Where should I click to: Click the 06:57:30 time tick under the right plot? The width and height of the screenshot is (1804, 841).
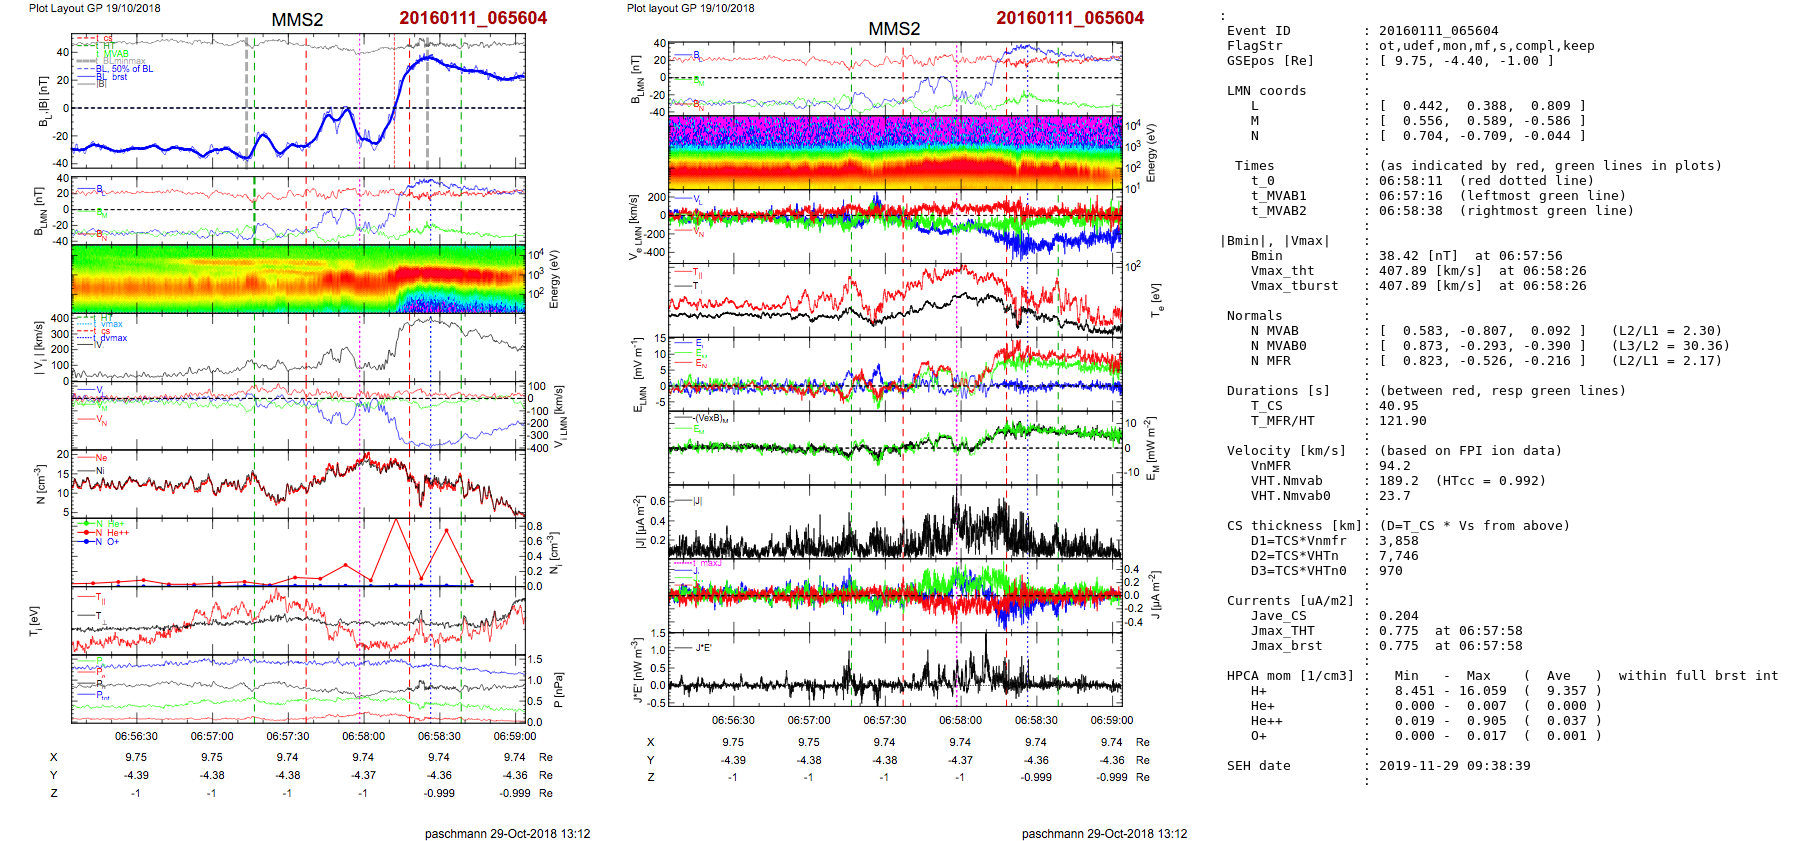click(884, 720)
